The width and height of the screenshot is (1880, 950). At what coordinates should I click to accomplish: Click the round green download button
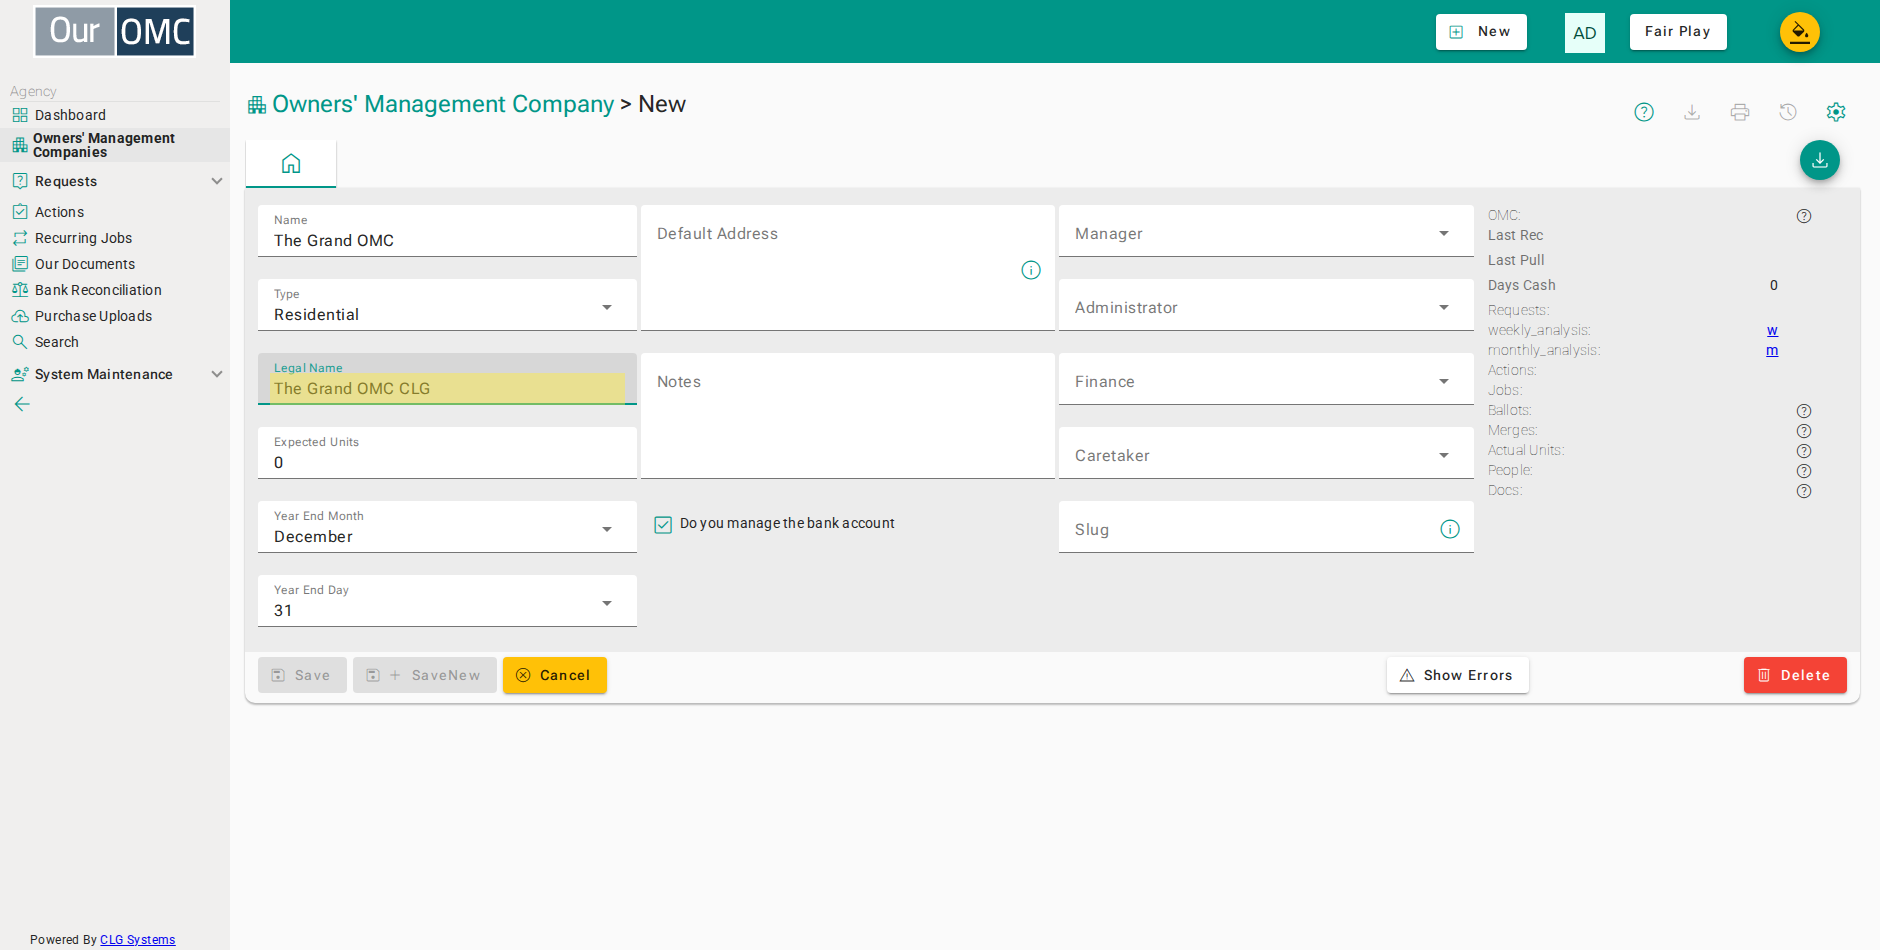1820,160
